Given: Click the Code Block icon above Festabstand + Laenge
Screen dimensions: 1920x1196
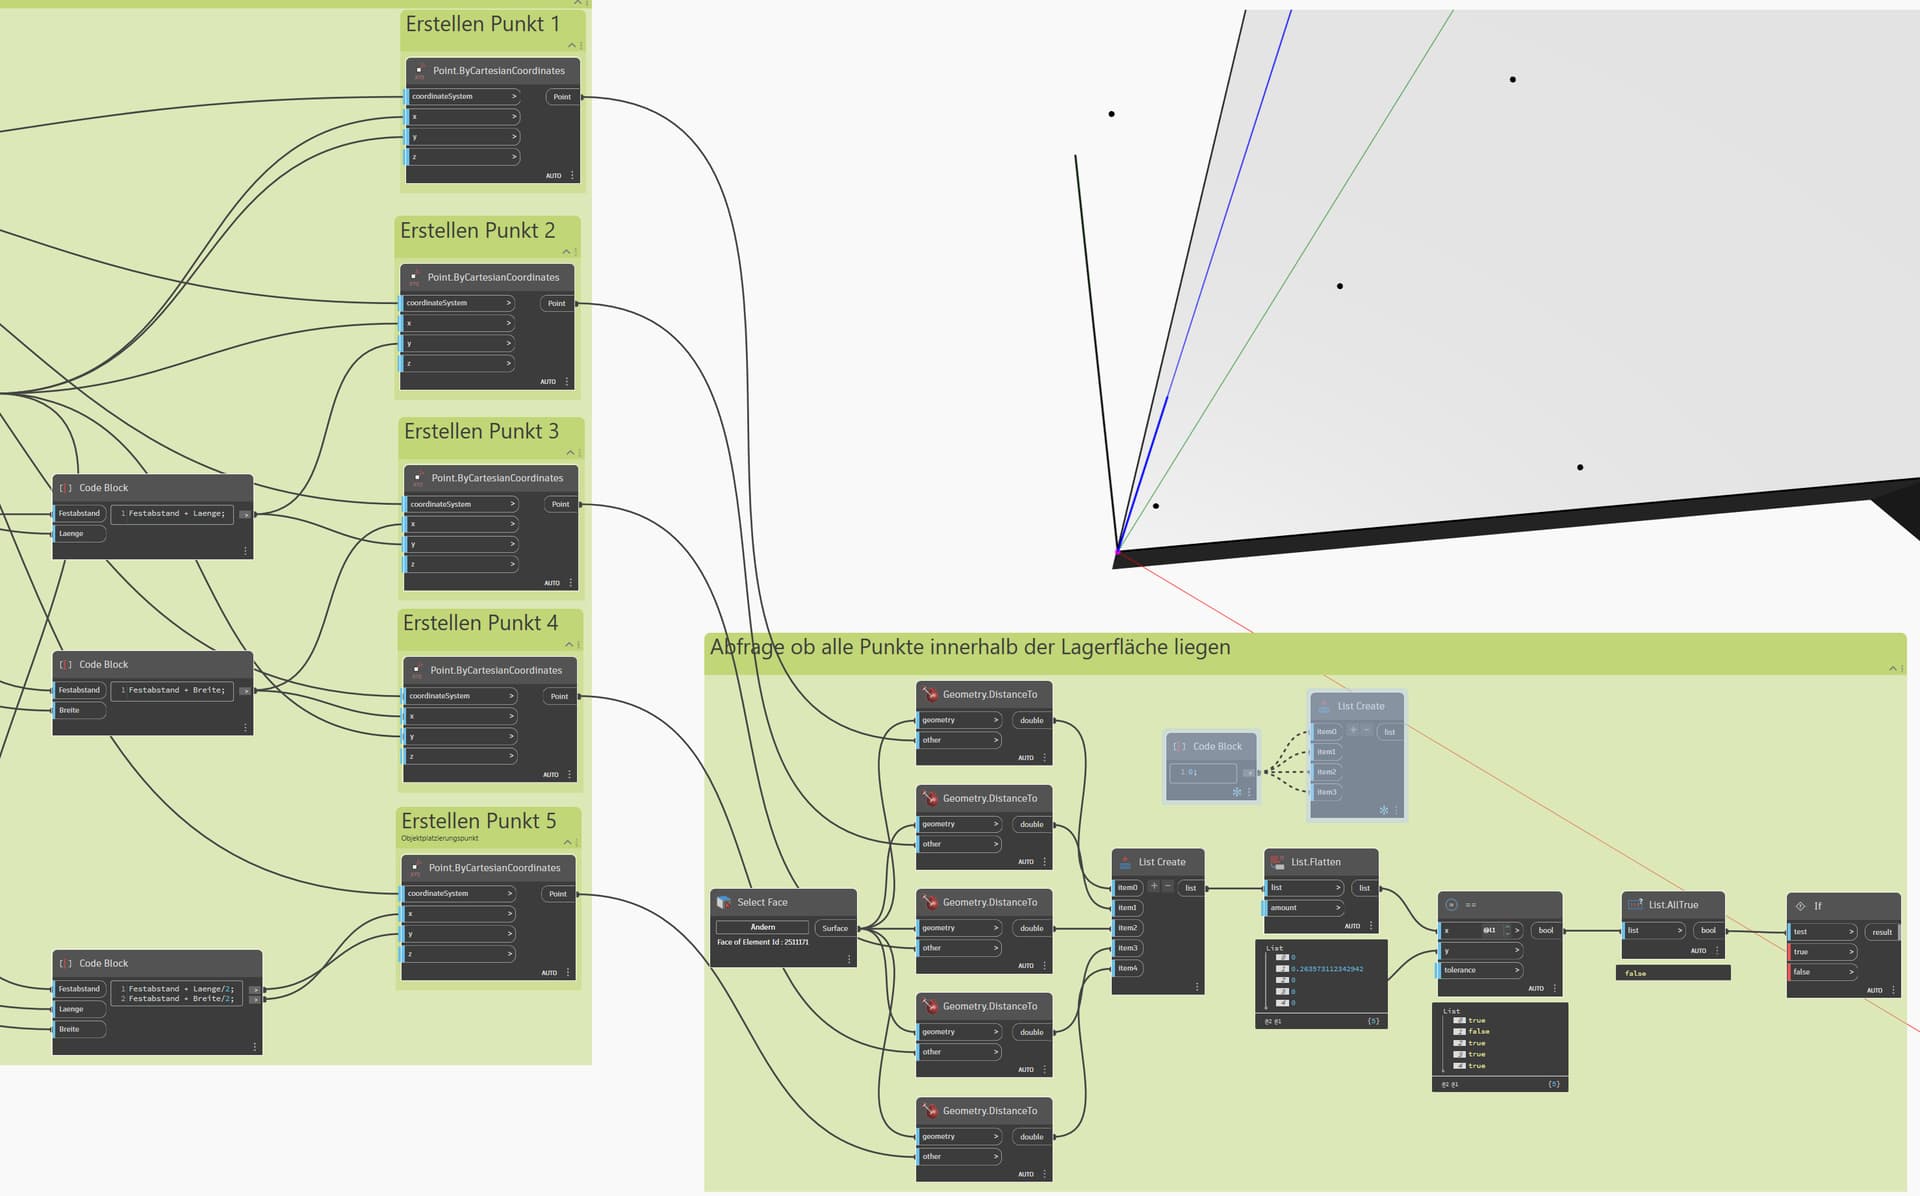Looking at the screenshot, I should coord(66,488).
